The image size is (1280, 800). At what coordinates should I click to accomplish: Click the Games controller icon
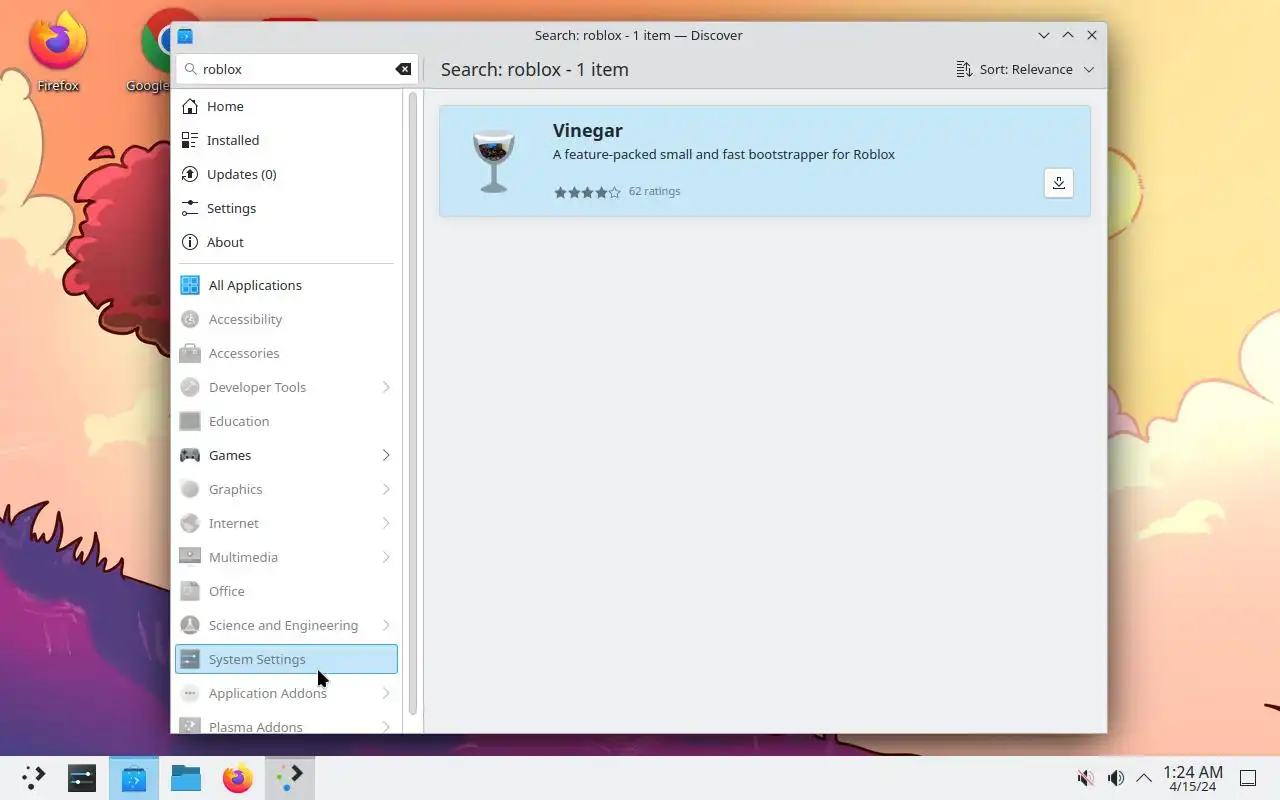(190, 455)
